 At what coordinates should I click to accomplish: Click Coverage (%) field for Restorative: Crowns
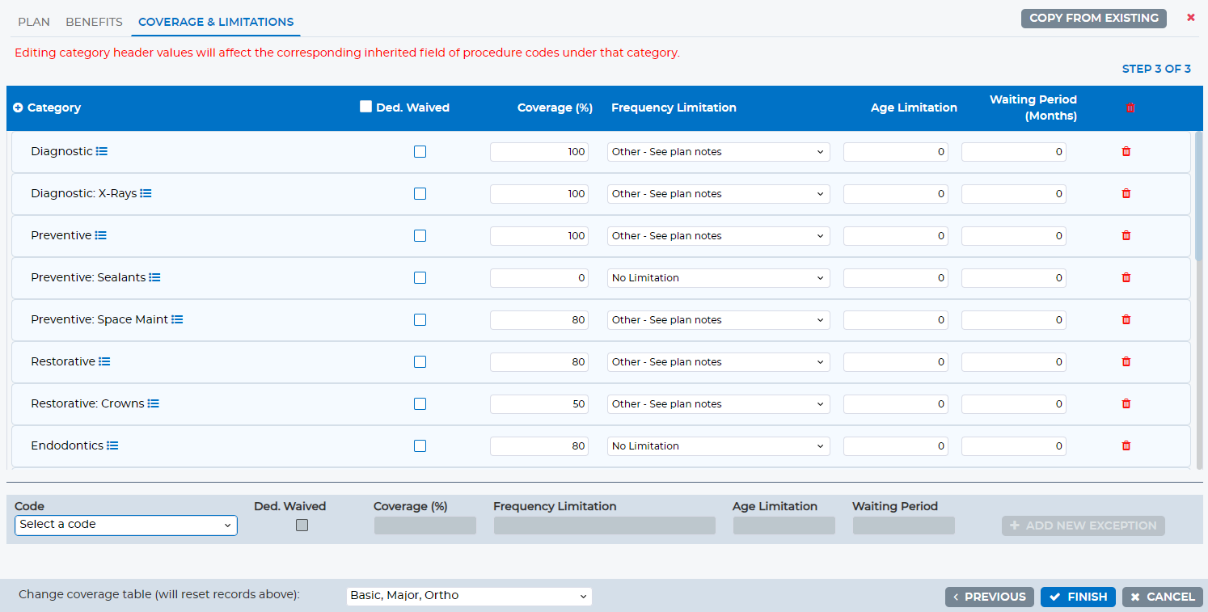540,404
